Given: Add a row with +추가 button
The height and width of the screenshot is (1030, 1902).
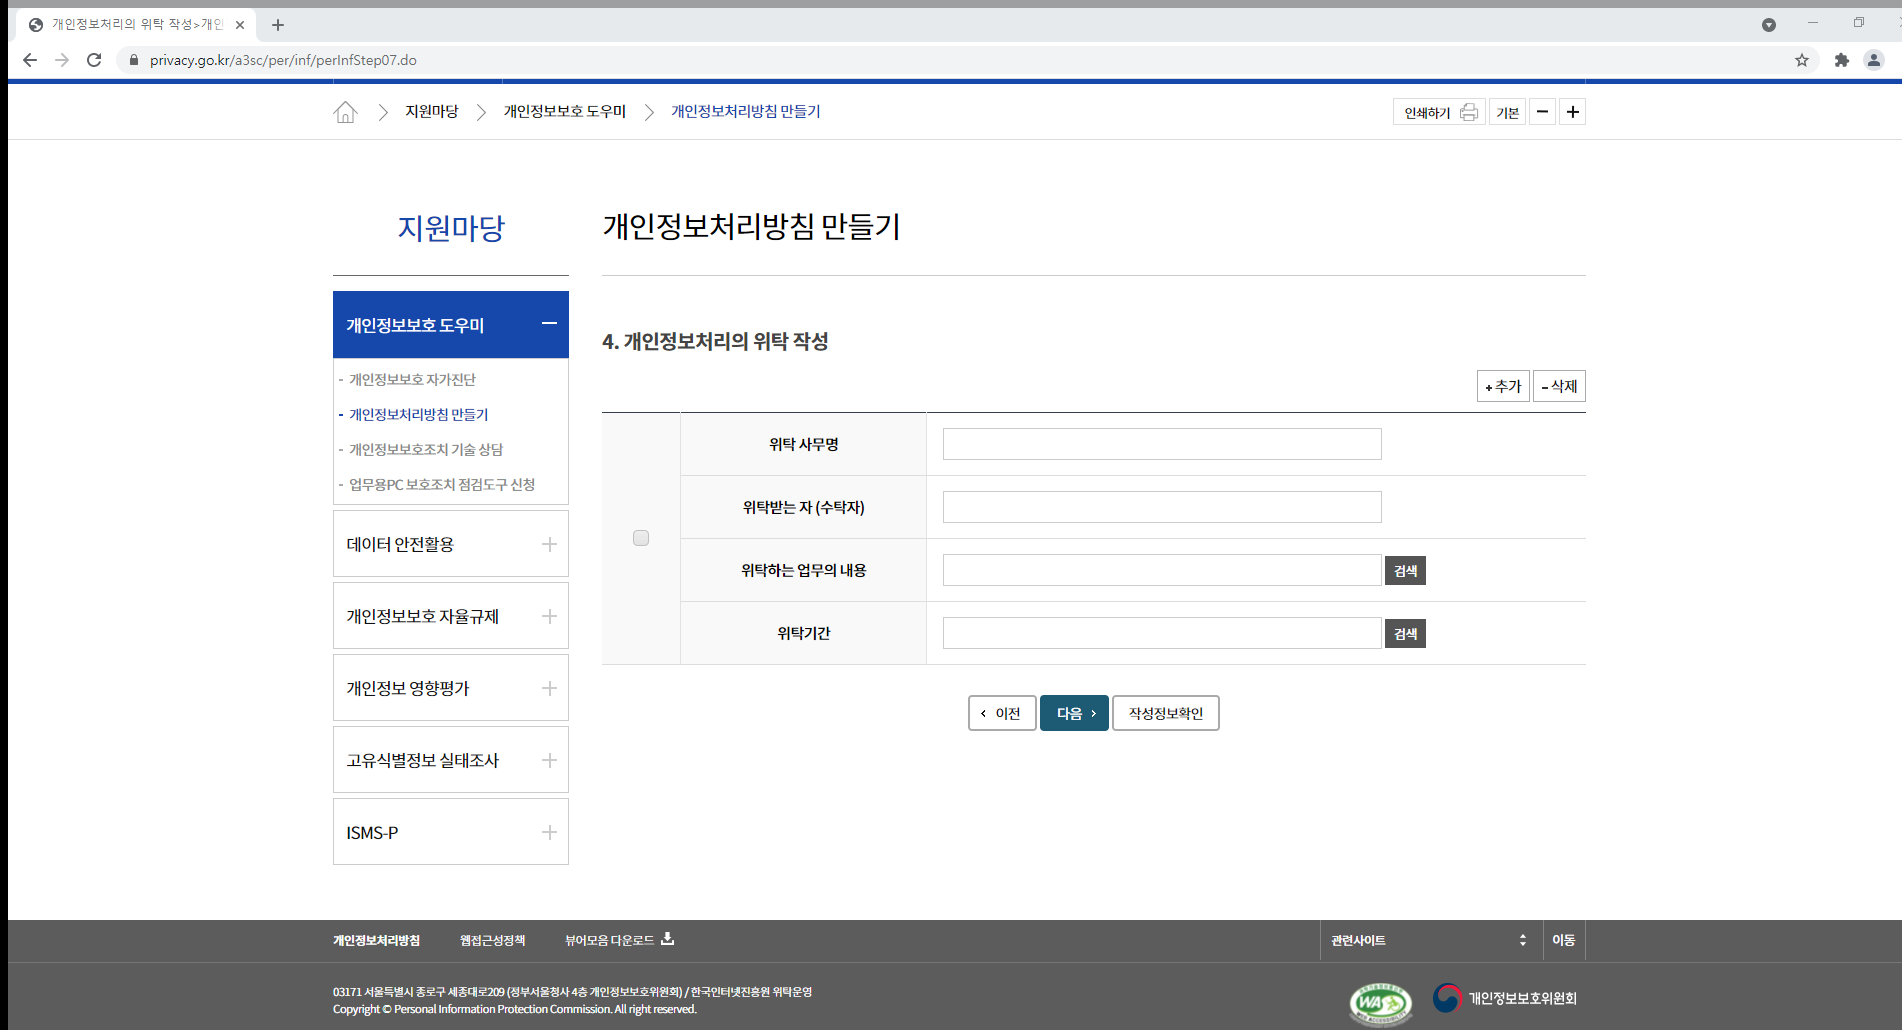Looking at the screenshot, I should [1503, 386].
